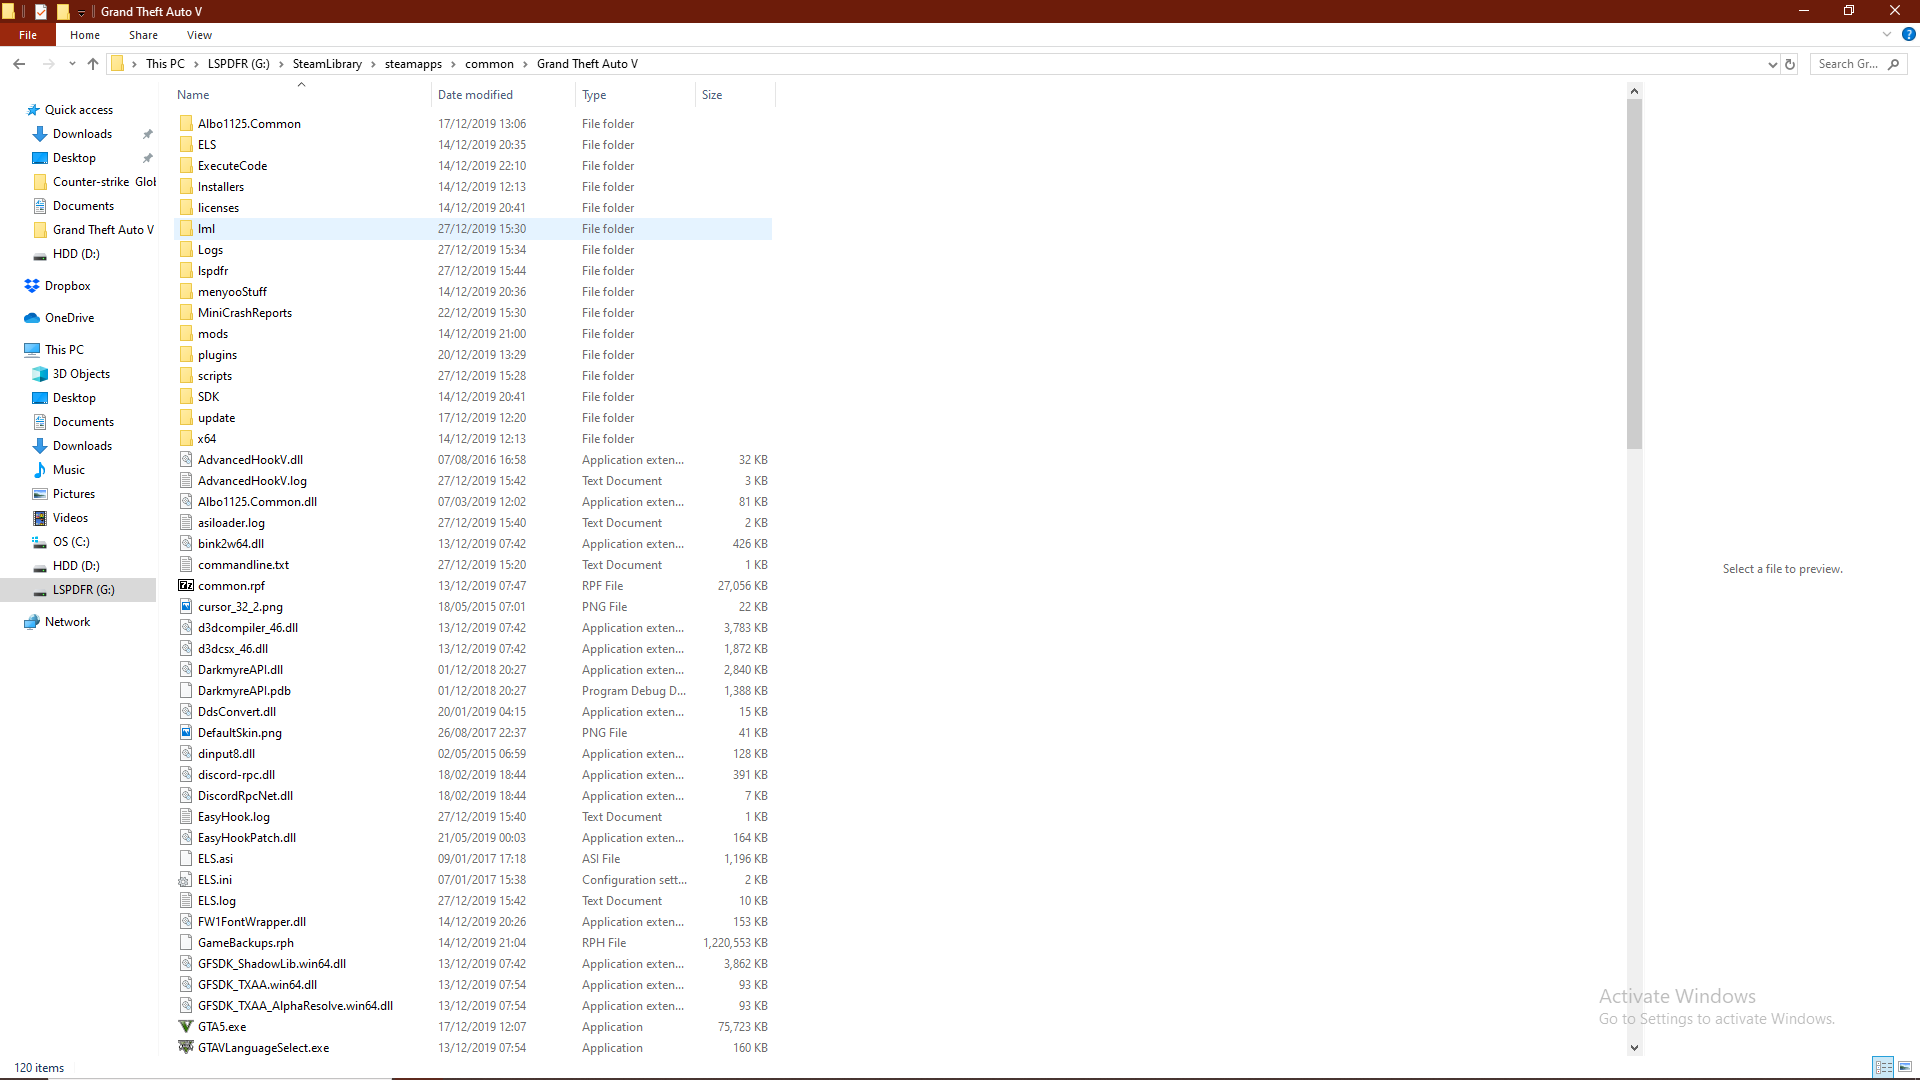Click the vertical scrollbar thumb in the file list
Viewport: 1920px width, 1080px height.
click(1634, 270)
